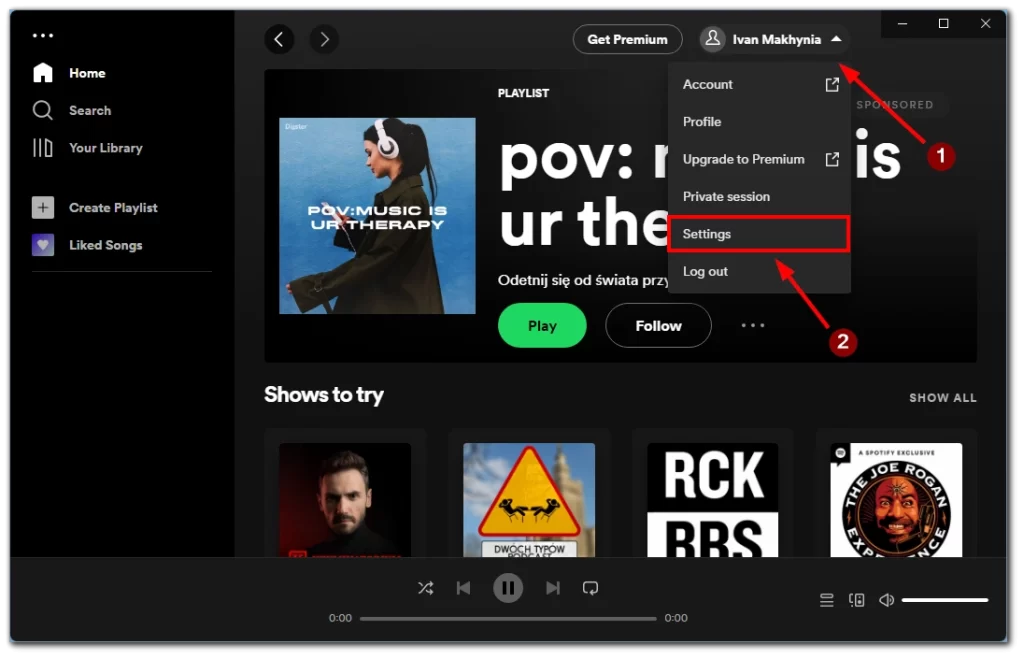This screenshot has width=1024, height=659.
Task: Follow the featured playlist
Action: point(658,325)
